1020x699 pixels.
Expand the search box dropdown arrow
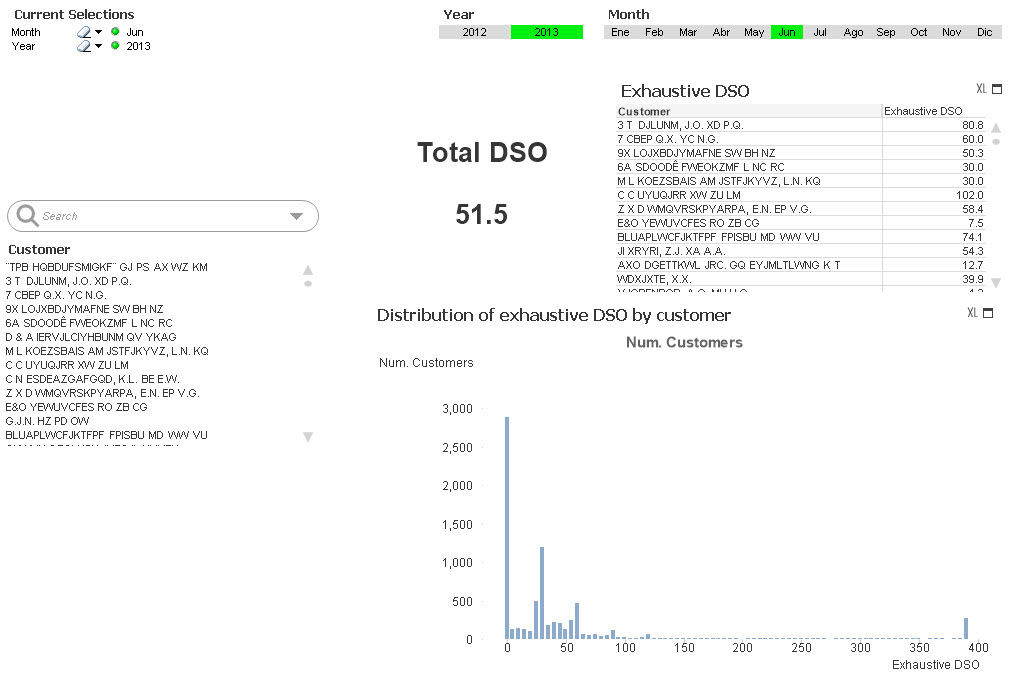(x=296, y=216)
